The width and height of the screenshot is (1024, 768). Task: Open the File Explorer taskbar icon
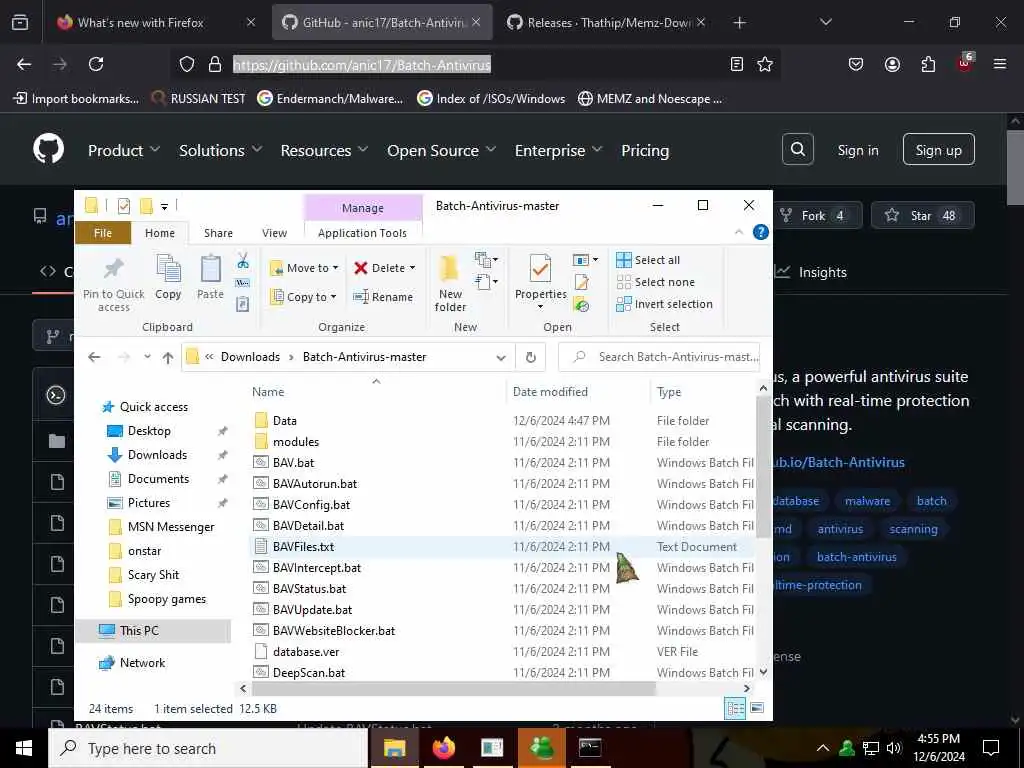click(394, 748)
